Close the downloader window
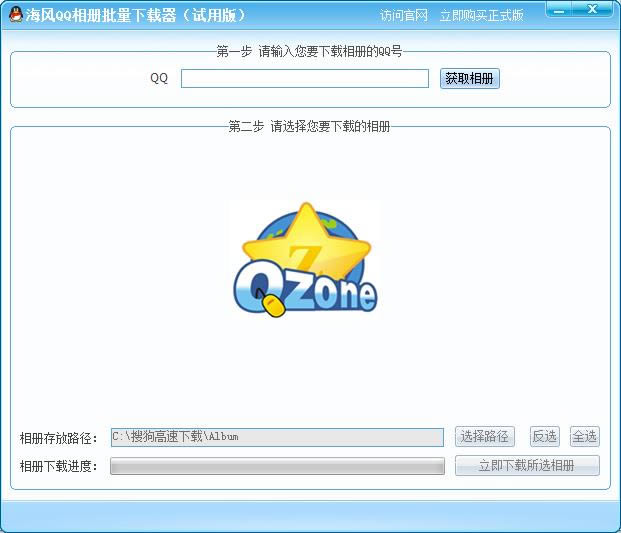Image resolution: width=621 pixels, height=533 pixels. click(592, 10)
